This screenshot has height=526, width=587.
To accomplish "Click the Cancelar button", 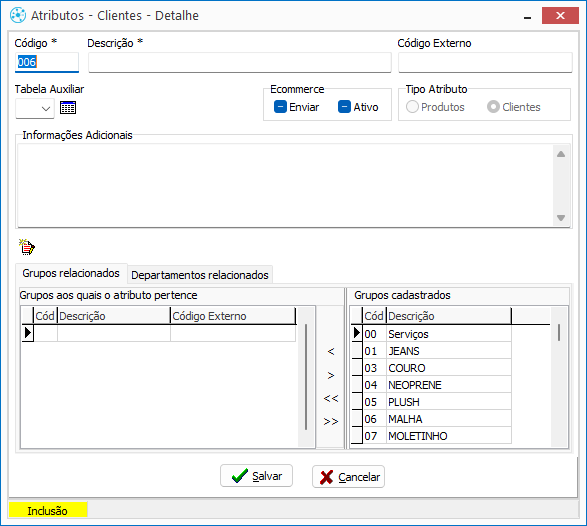I will tap(349, 477).
